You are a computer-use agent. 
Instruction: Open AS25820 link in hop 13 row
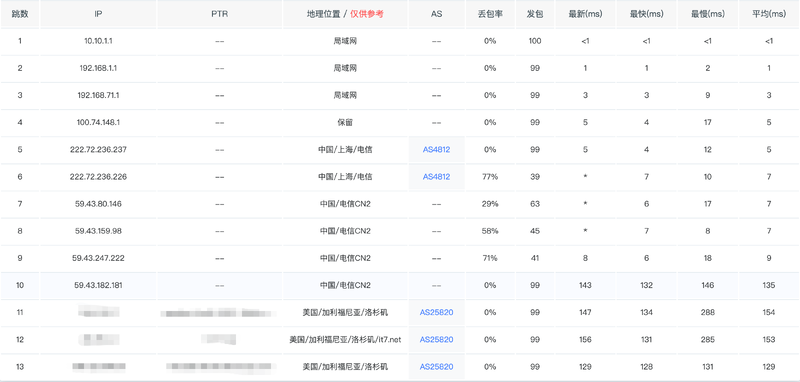coord(436,366)
